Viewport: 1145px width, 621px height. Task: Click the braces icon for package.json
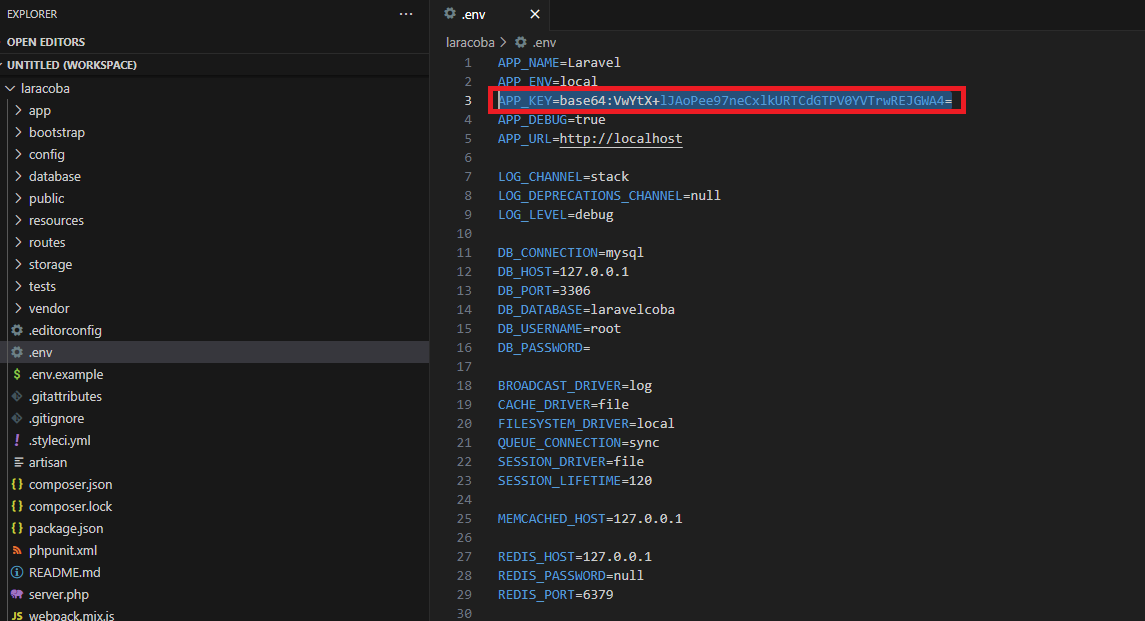click(18, 528)
